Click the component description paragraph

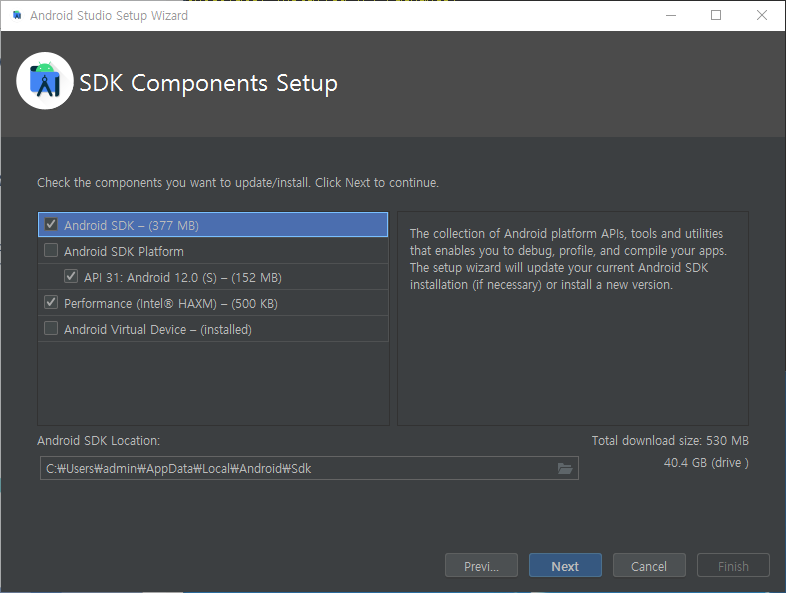568,259
